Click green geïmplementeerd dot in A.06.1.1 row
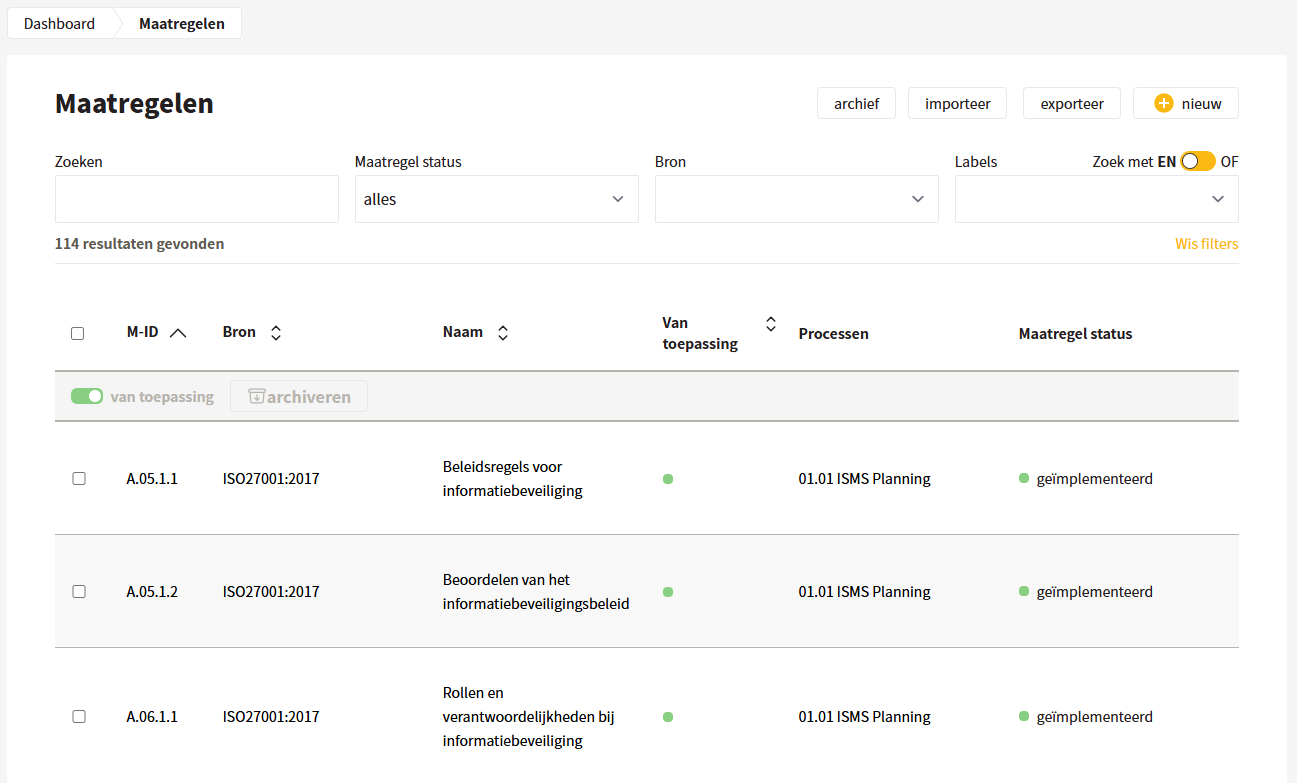Image resolution: width=1297 pixels, height=783 pixels. (1024, 716)
